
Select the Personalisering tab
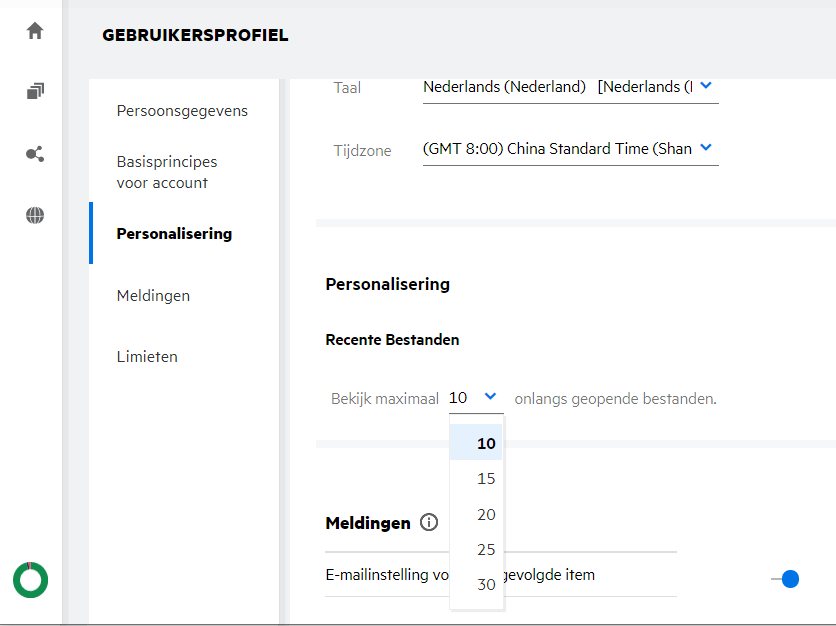coord(174,233)
